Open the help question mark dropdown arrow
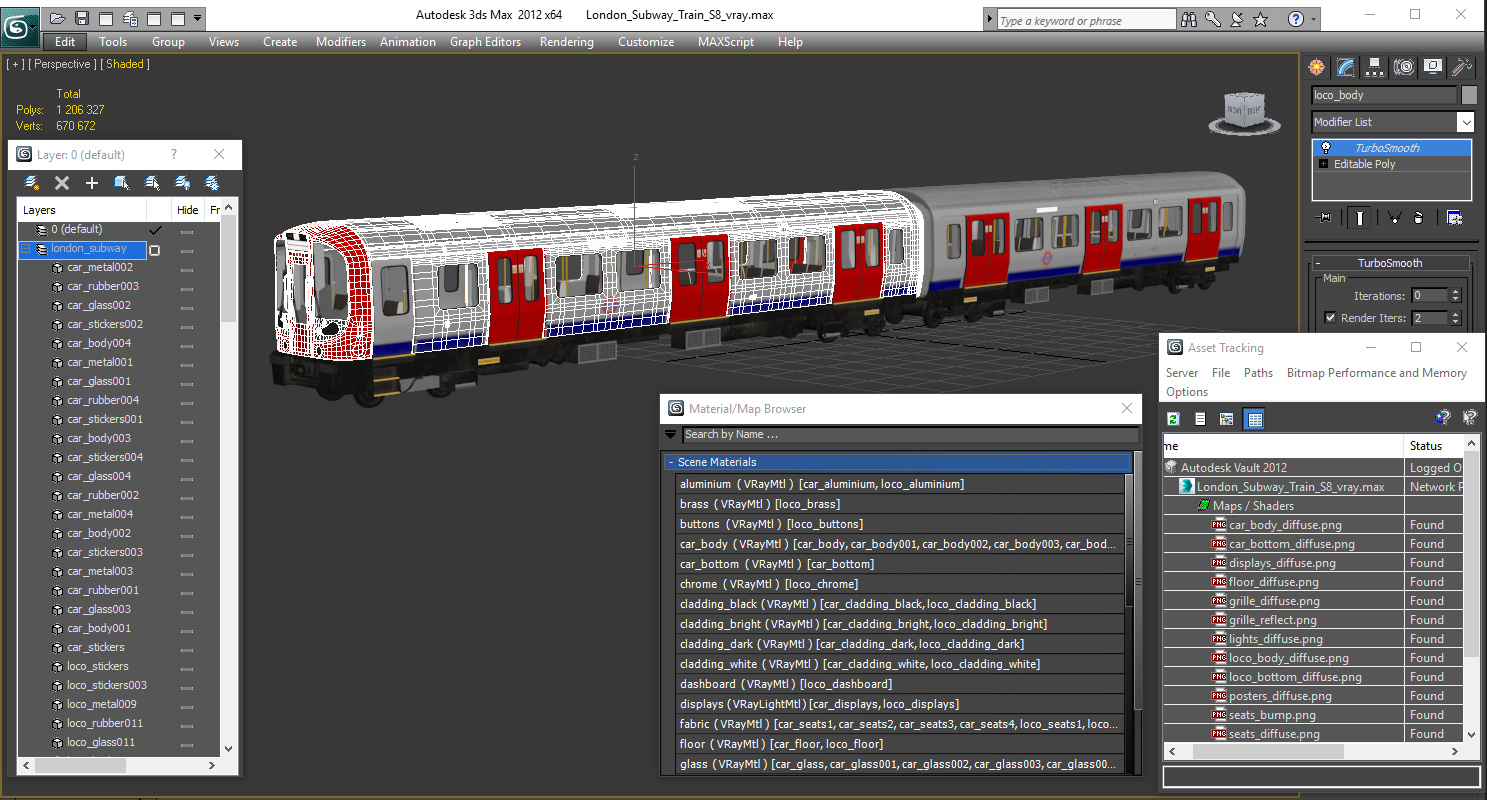The height and width of the screenshot is (800, 1487). 1314,19
